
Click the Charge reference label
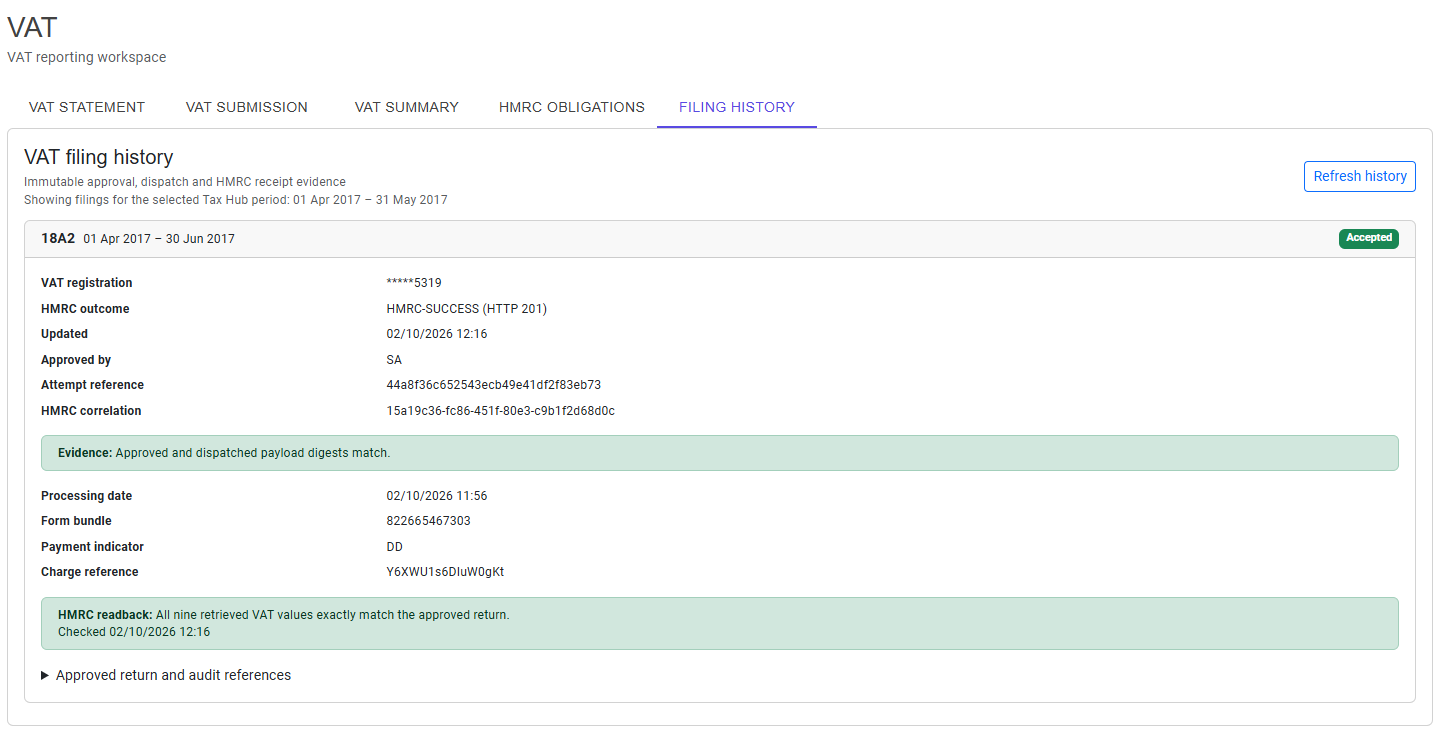point(90,572)
